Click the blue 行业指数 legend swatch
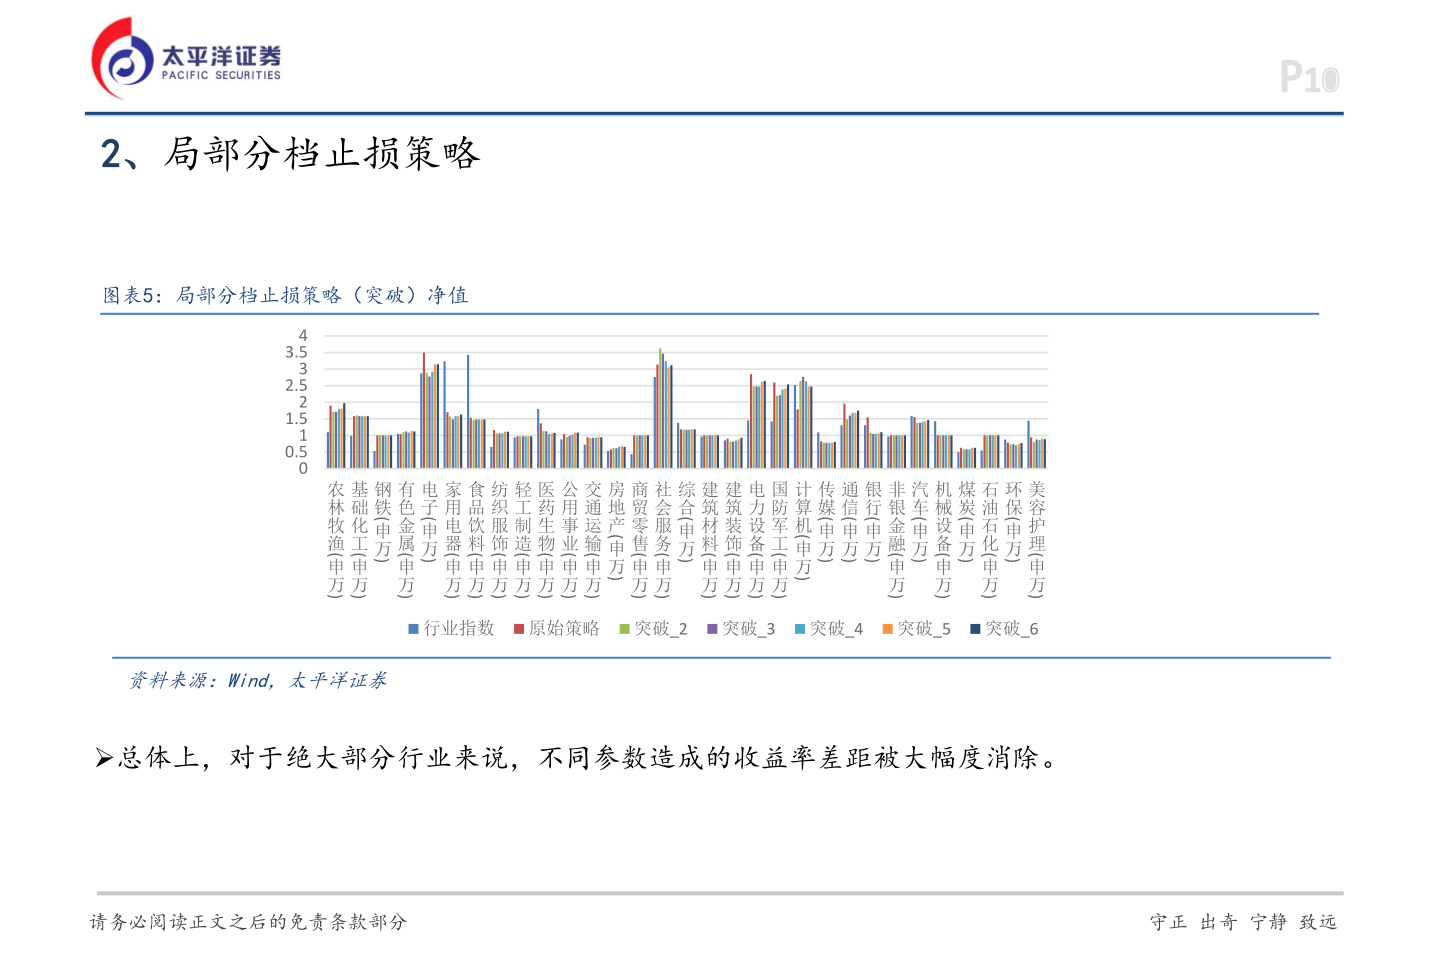 (413, 629)
